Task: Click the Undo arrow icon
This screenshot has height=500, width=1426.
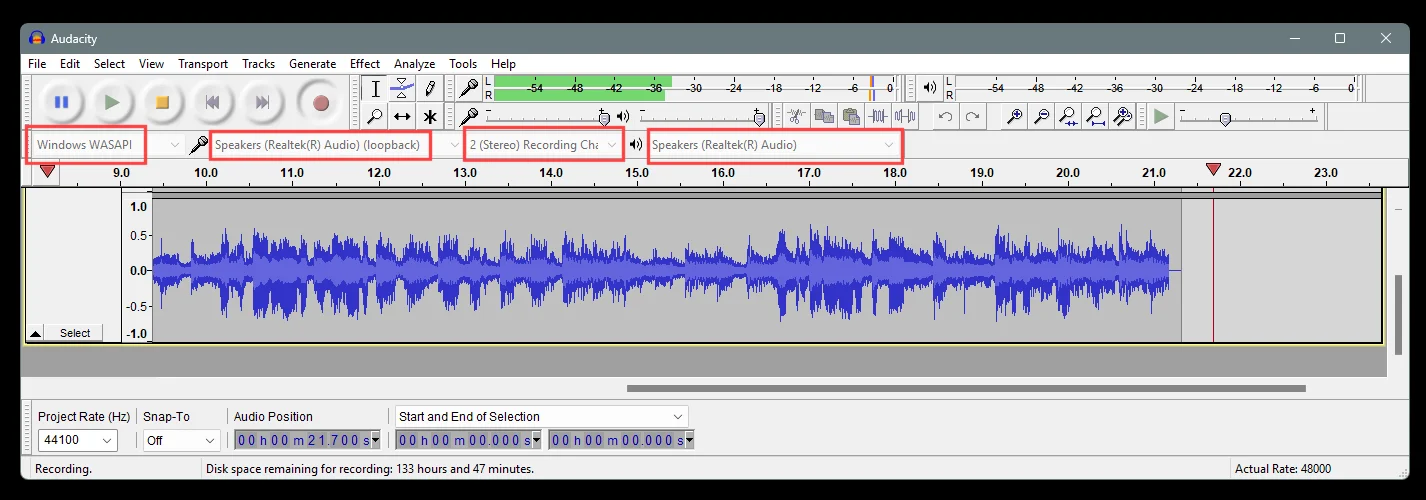Action: (945, 117)
